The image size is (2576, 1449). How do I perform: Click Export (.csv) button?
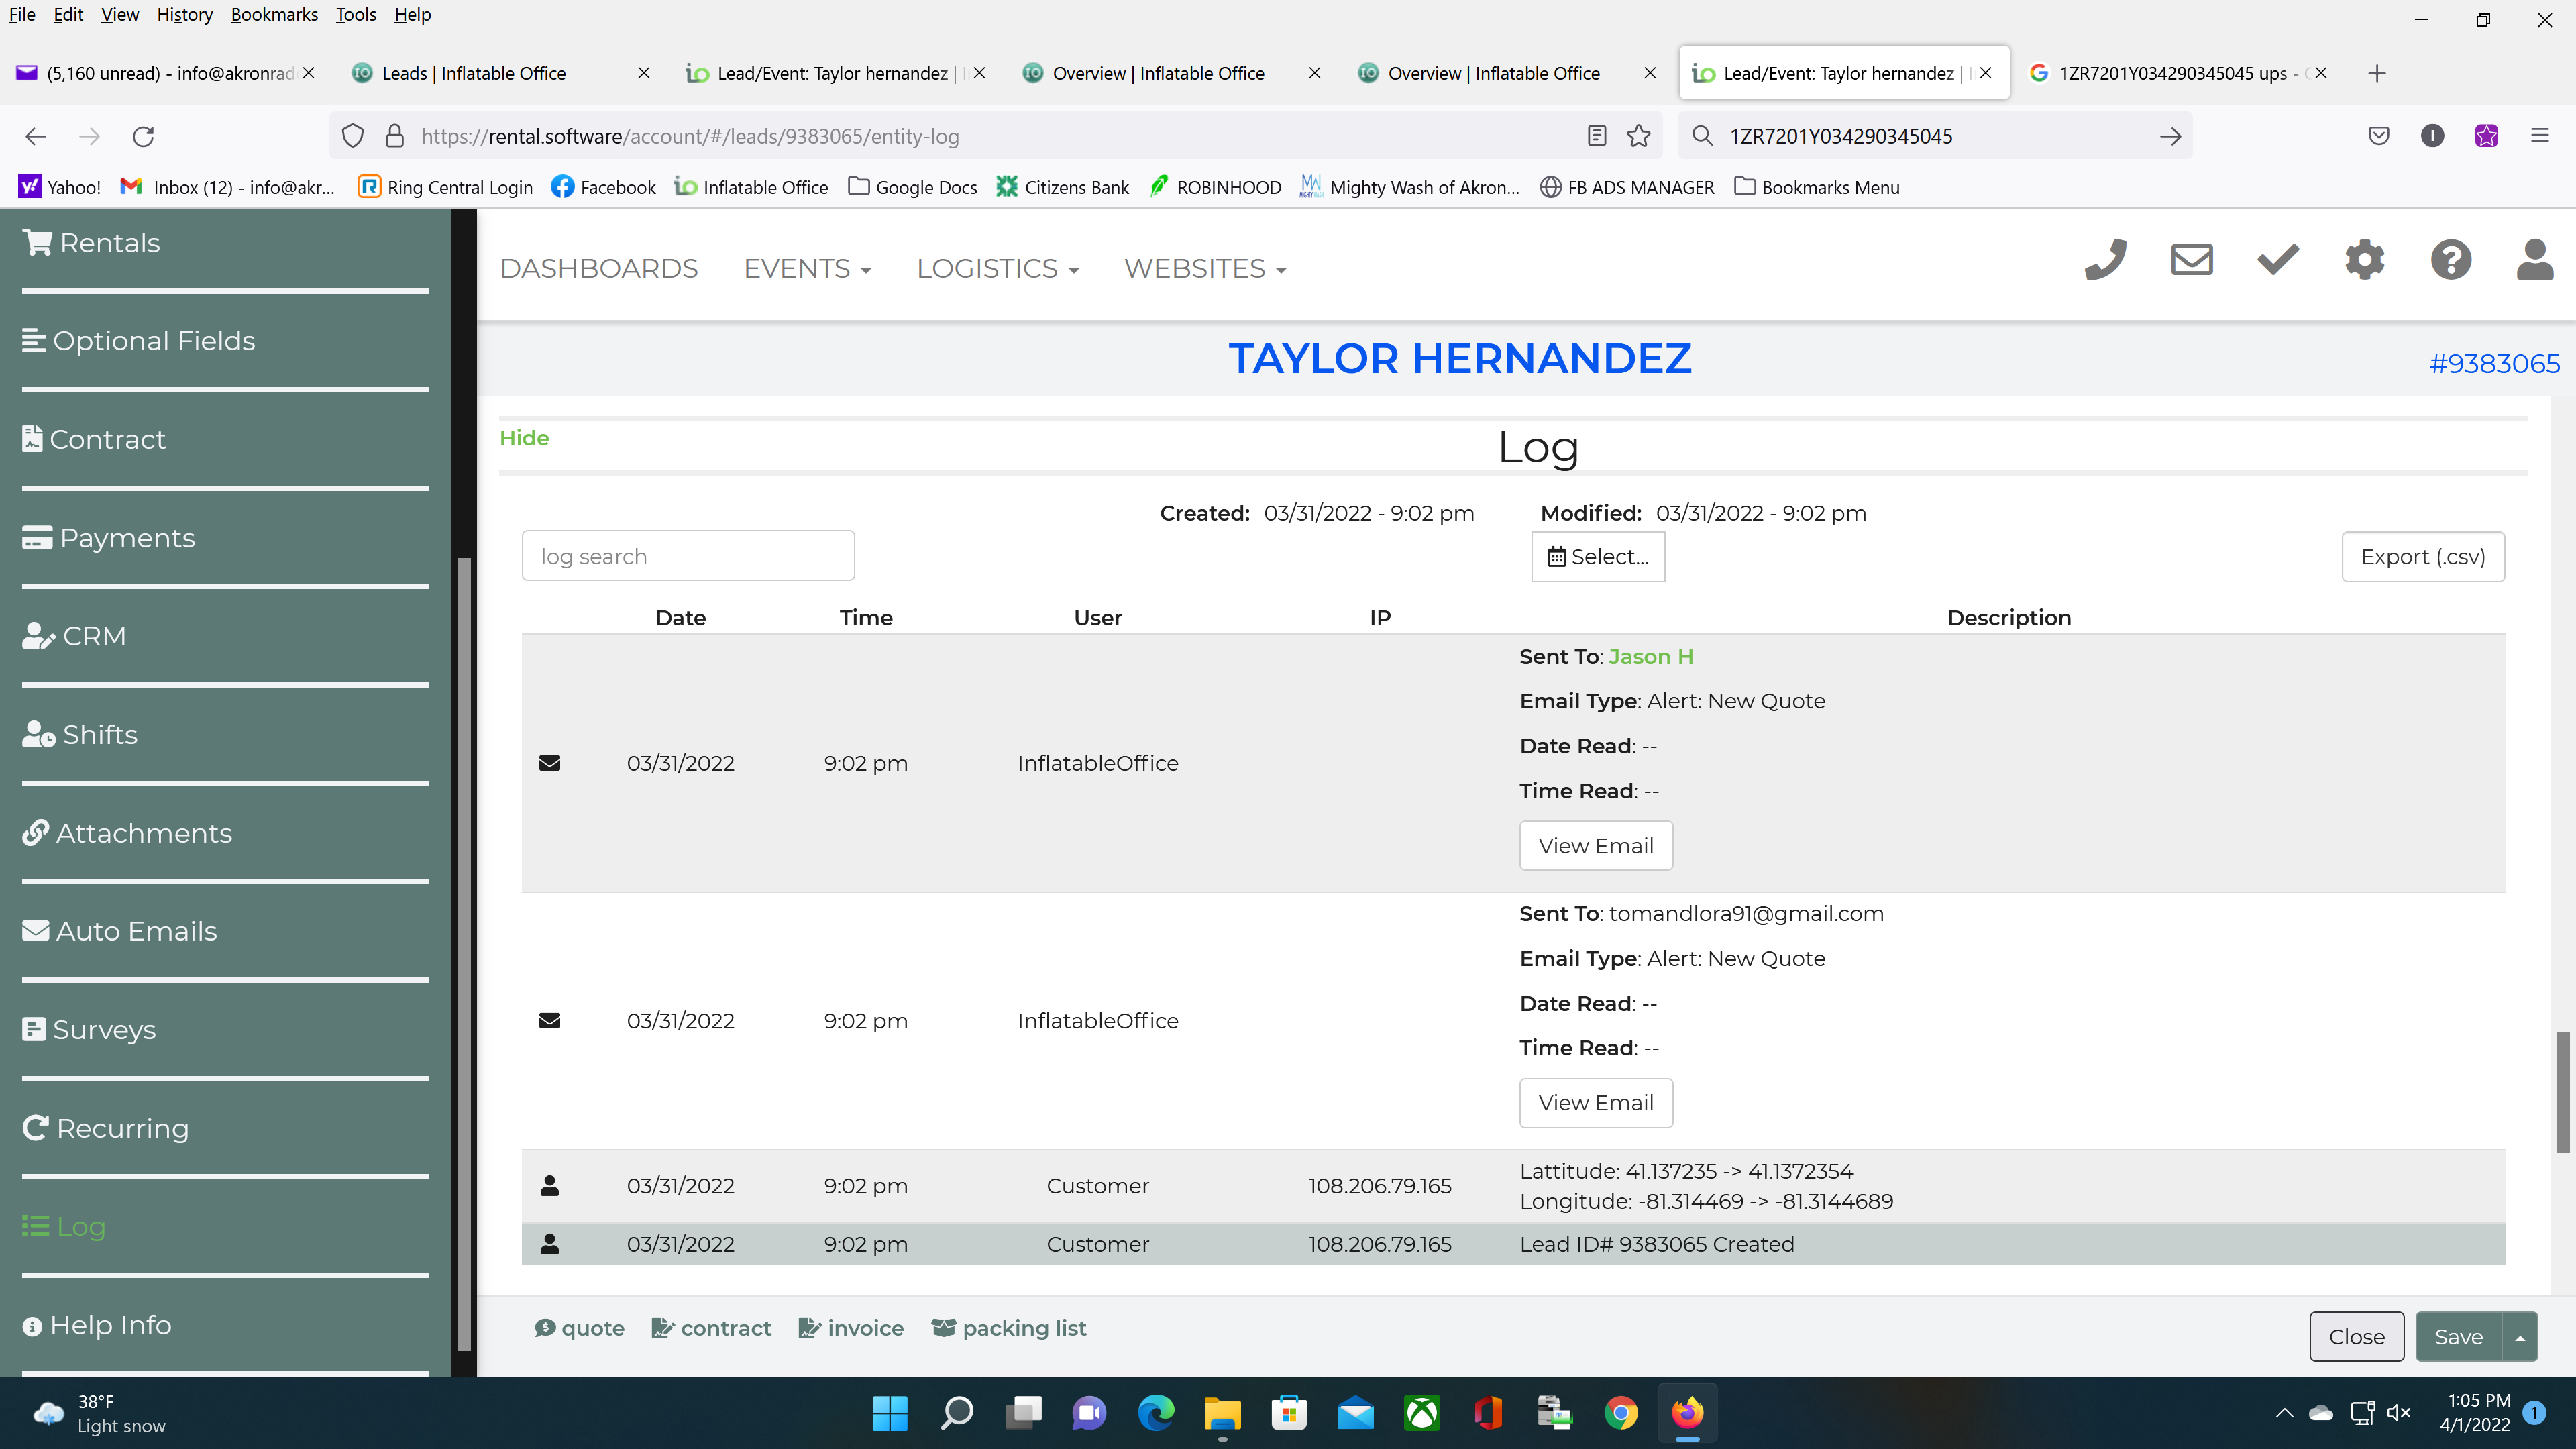coord(2422,556)
